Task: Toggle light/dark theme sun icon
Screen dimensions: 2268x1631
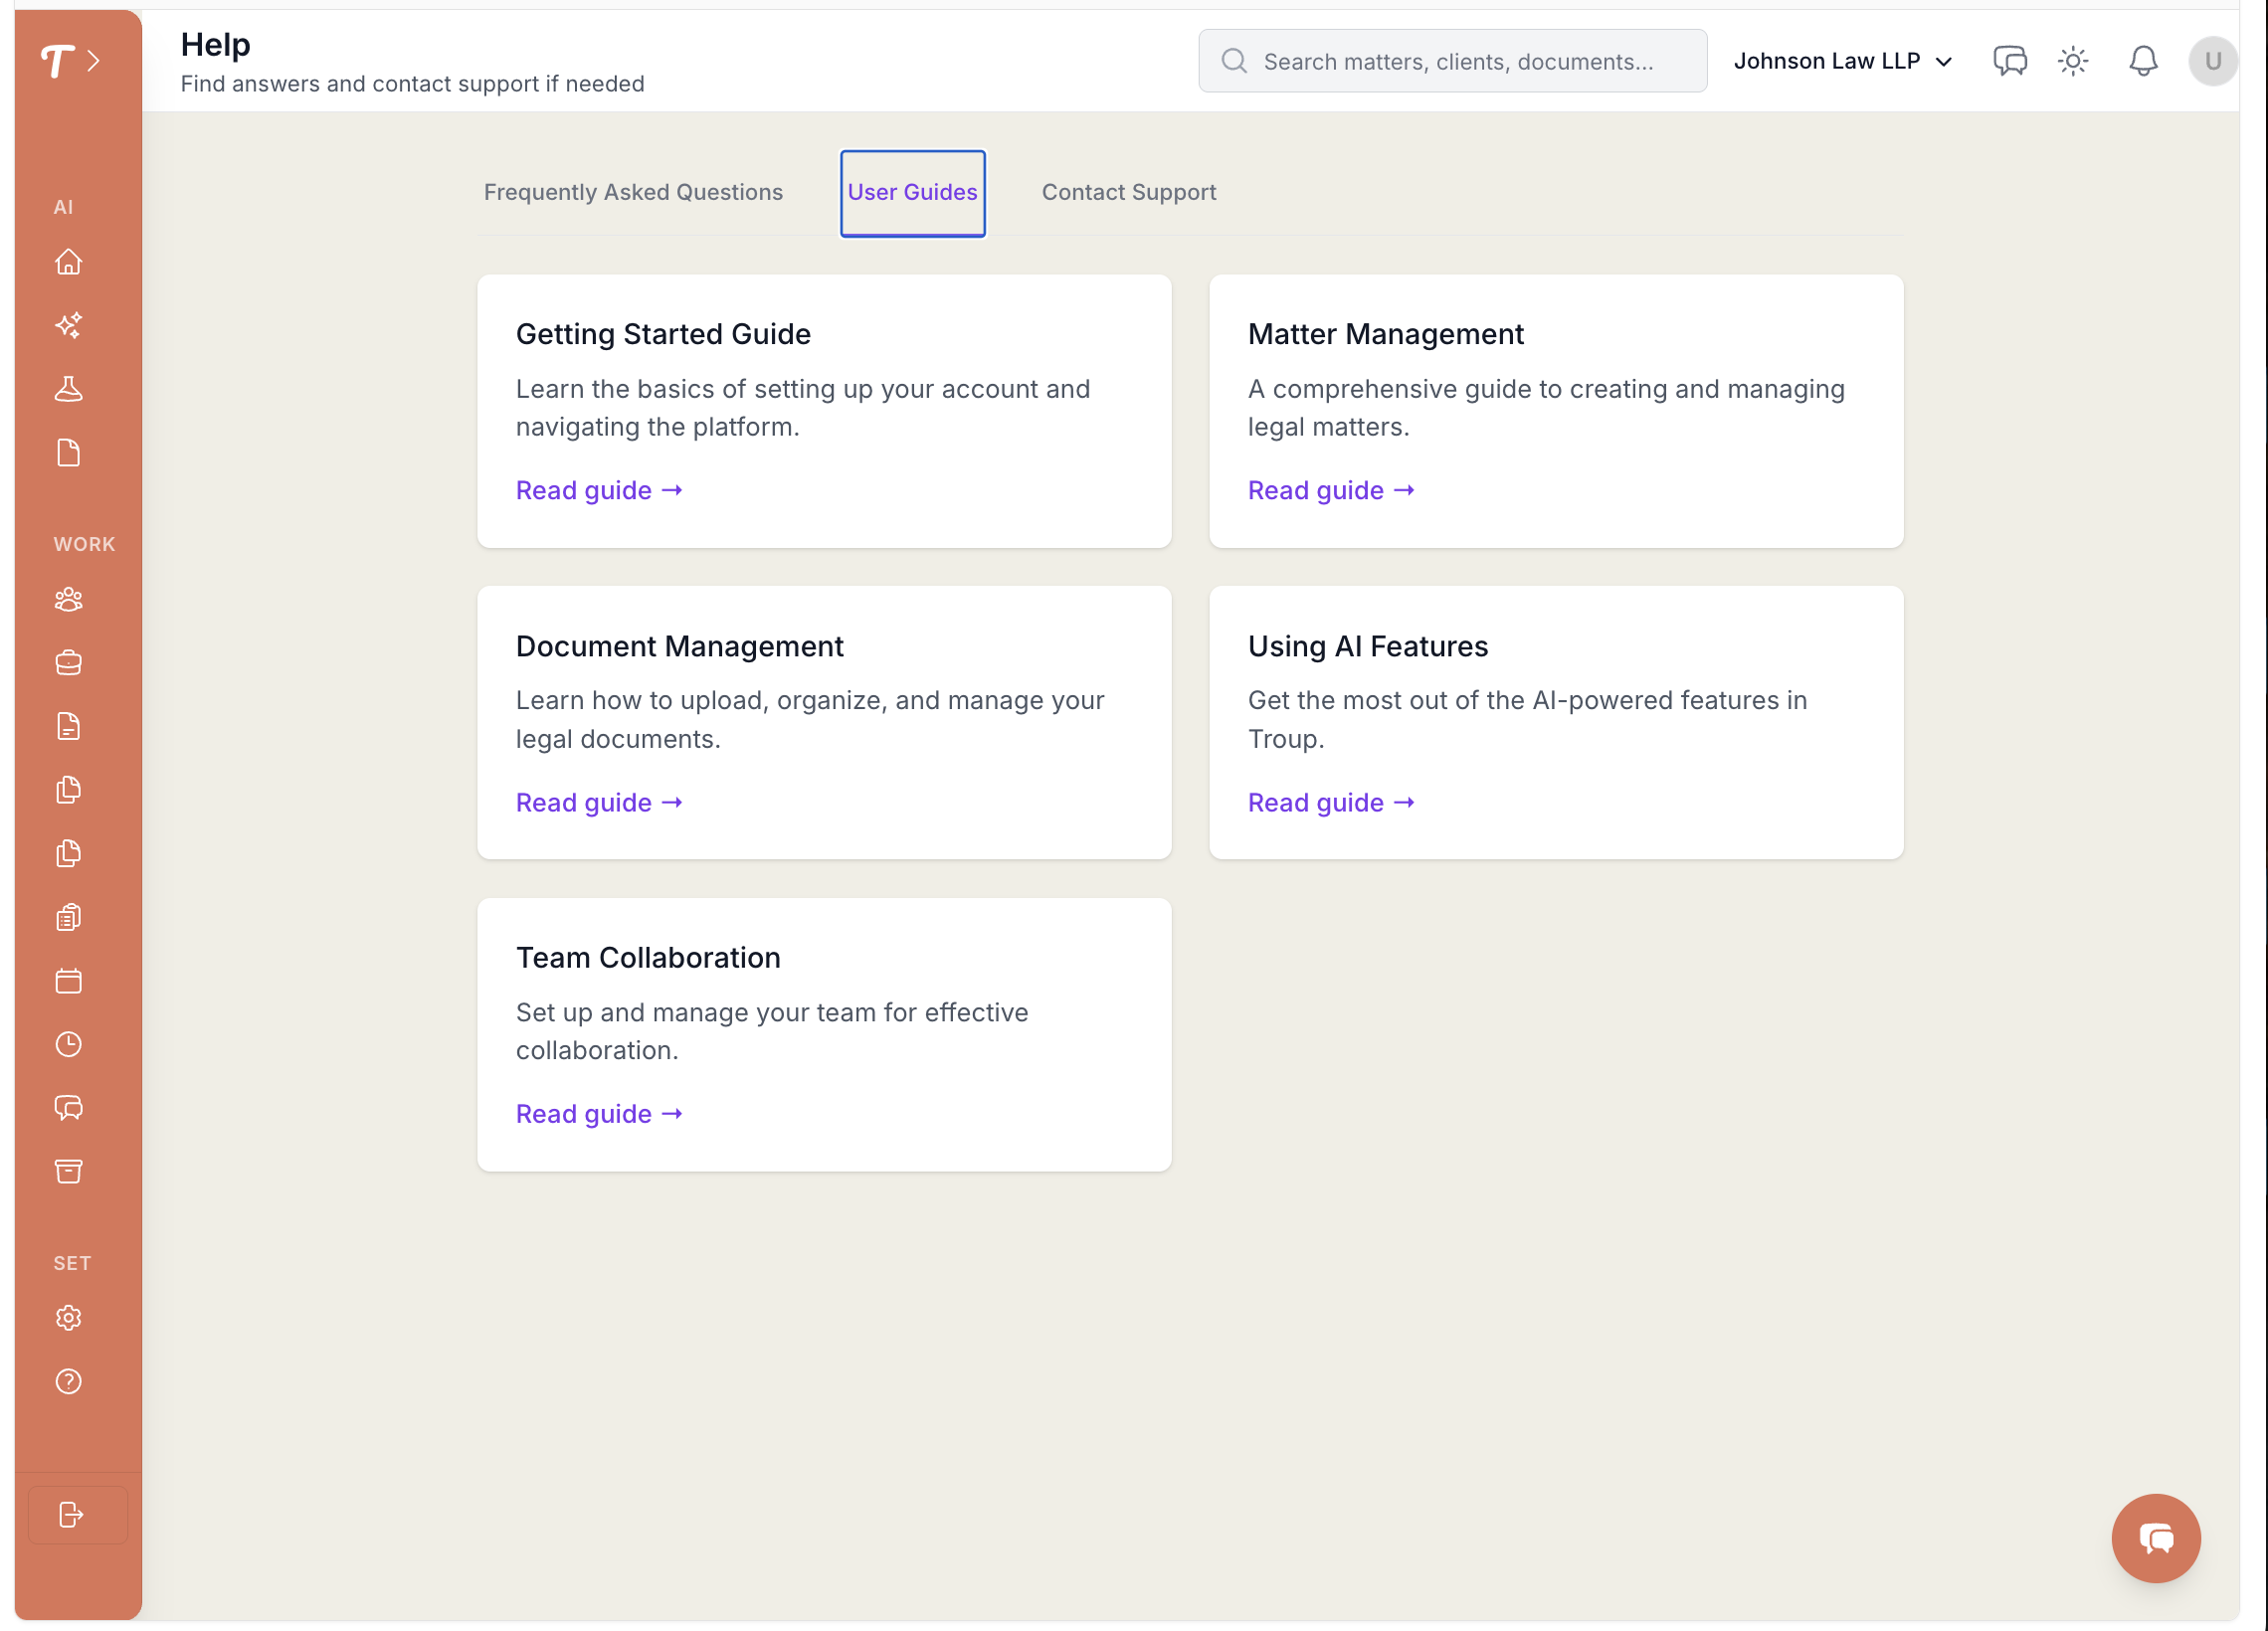Action: [2073, 61]
